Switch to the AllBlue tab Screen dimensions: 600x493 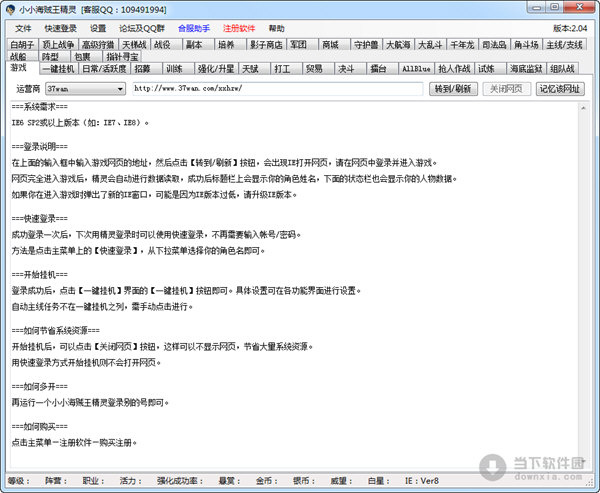coord(416,69)
